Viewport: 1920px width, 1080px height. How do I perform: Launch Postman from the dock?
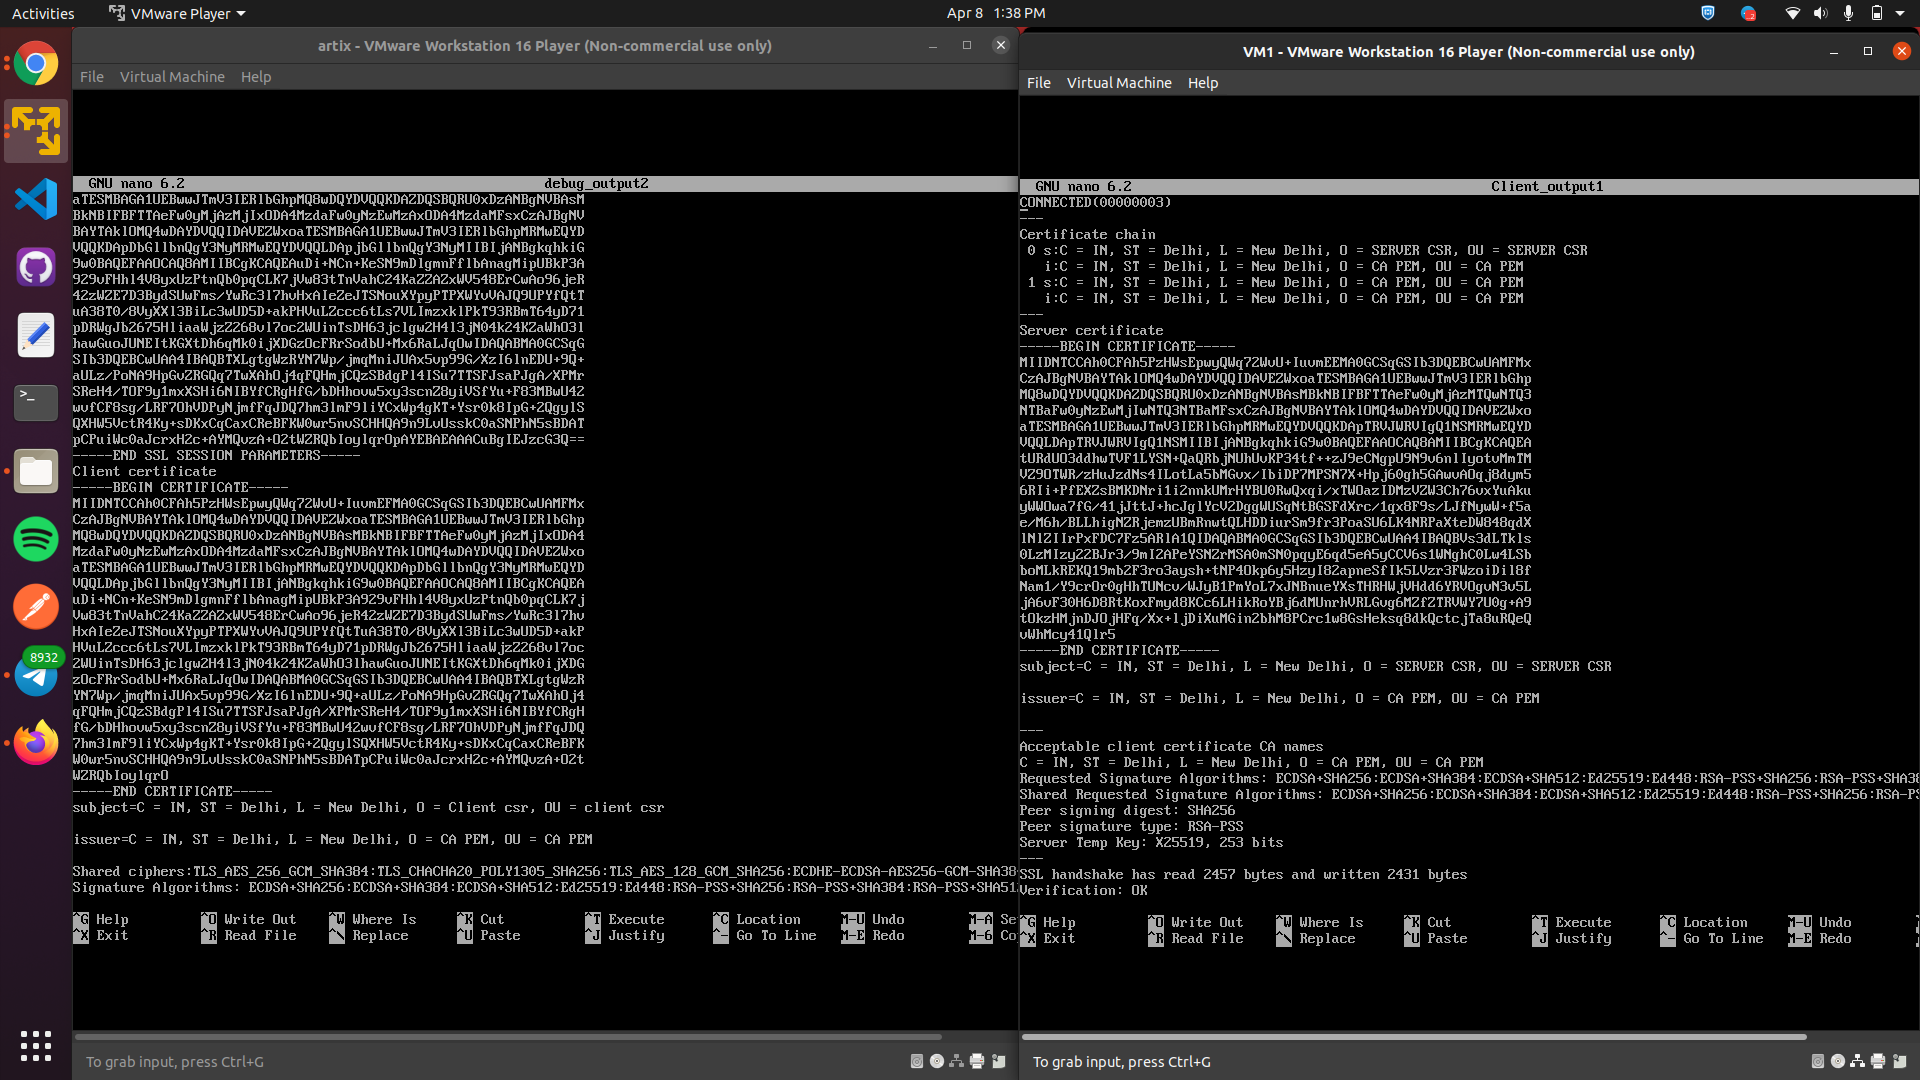click(36, 607)
